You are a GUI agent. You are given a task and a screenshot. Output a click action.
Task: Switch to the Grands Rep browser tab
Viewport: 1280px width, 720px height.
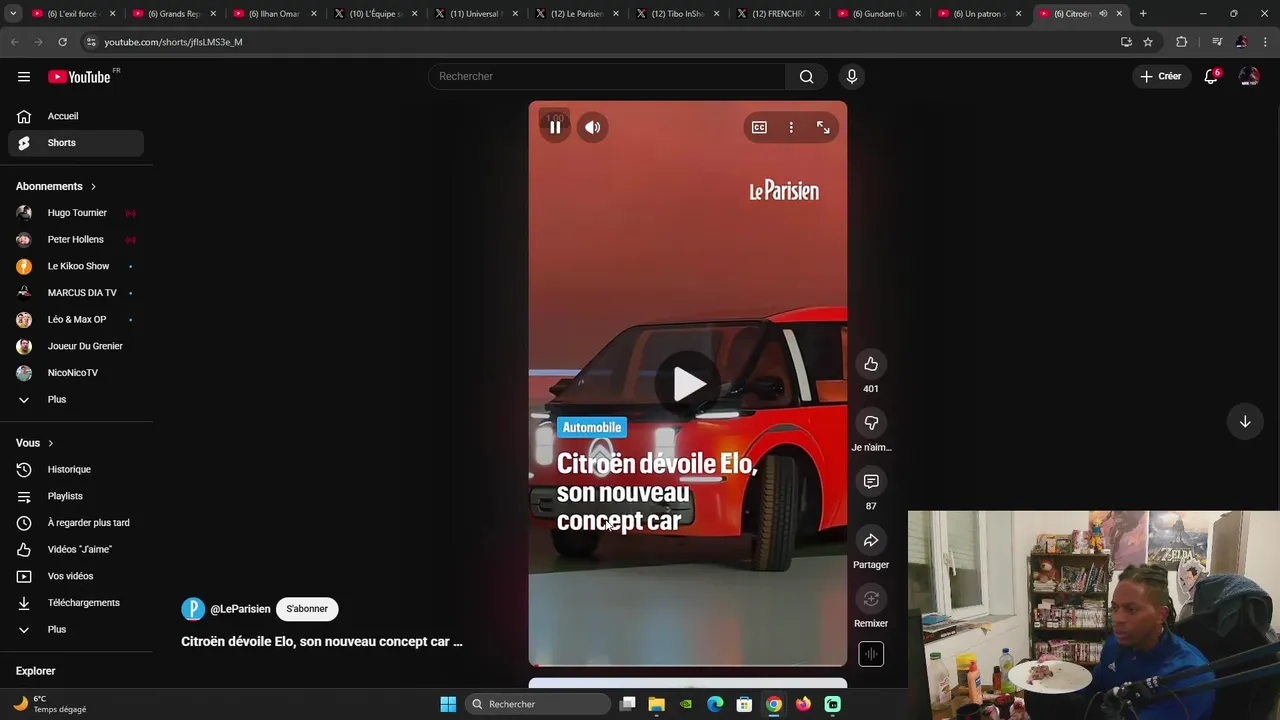(x=174, y=14)
